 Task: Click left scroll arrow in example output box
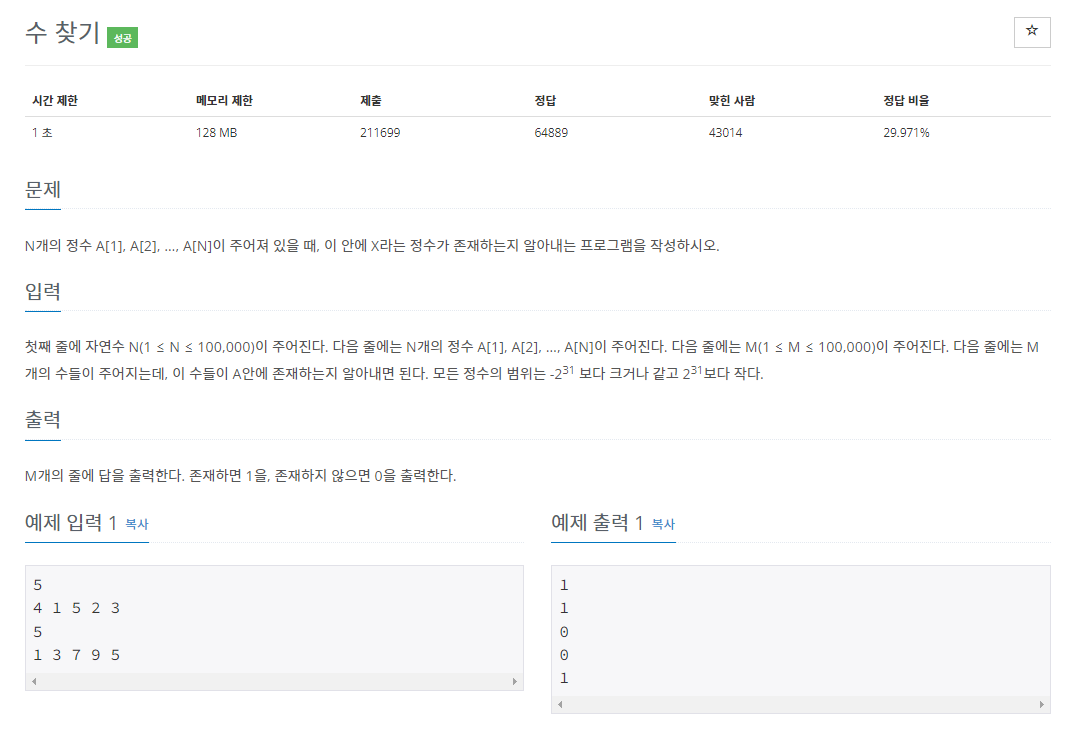click(x=560, y=704)
